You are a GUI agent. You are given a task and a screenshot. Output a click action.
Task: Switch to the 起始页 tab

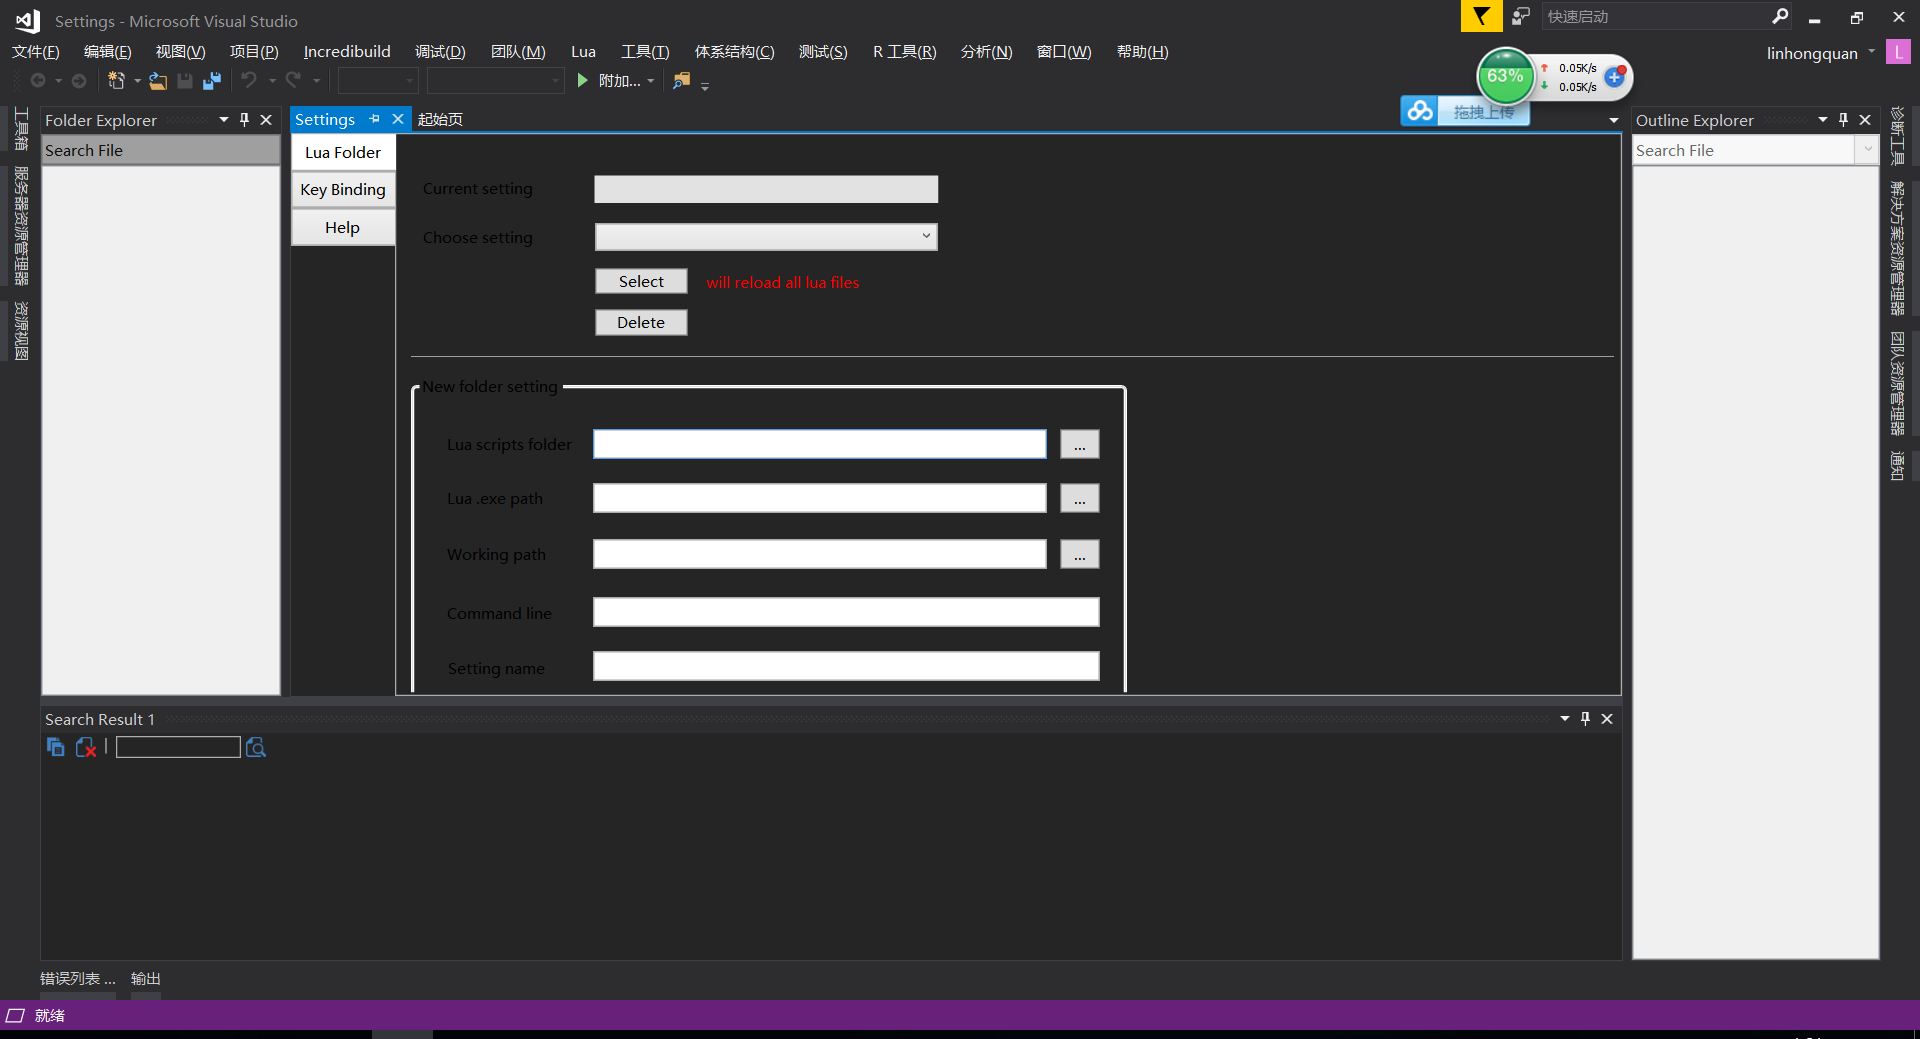pyautogui.click(x=440, y=119)
